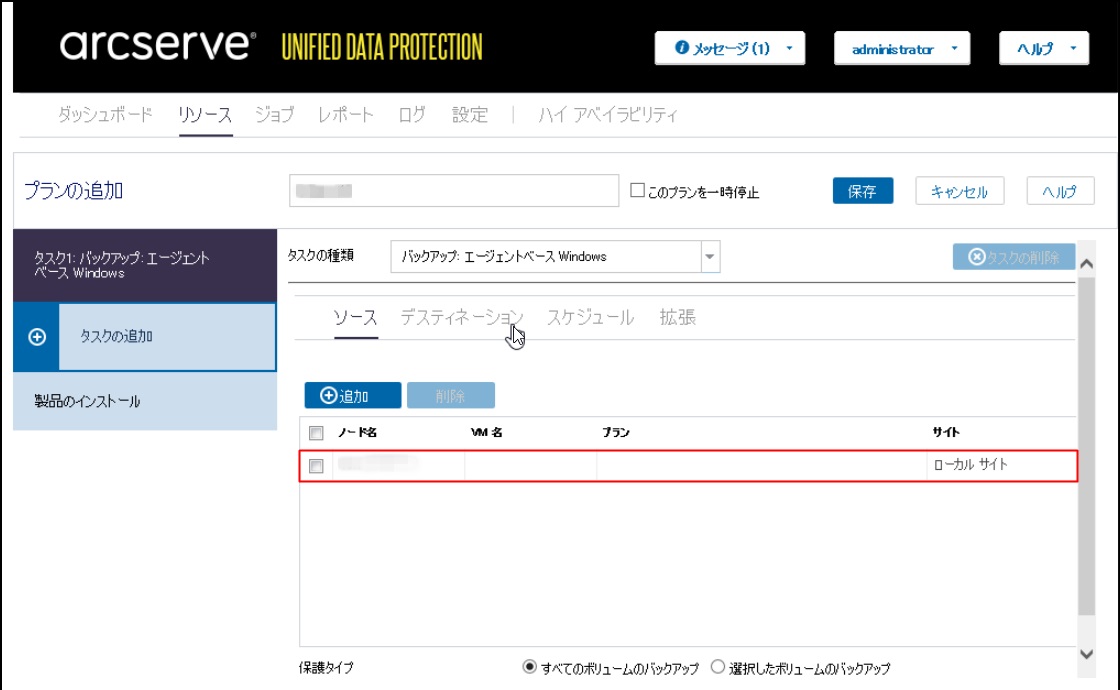Open the スケジュール tab
The width and height of the screenshot is (1120, 690).
pos(590,318)
